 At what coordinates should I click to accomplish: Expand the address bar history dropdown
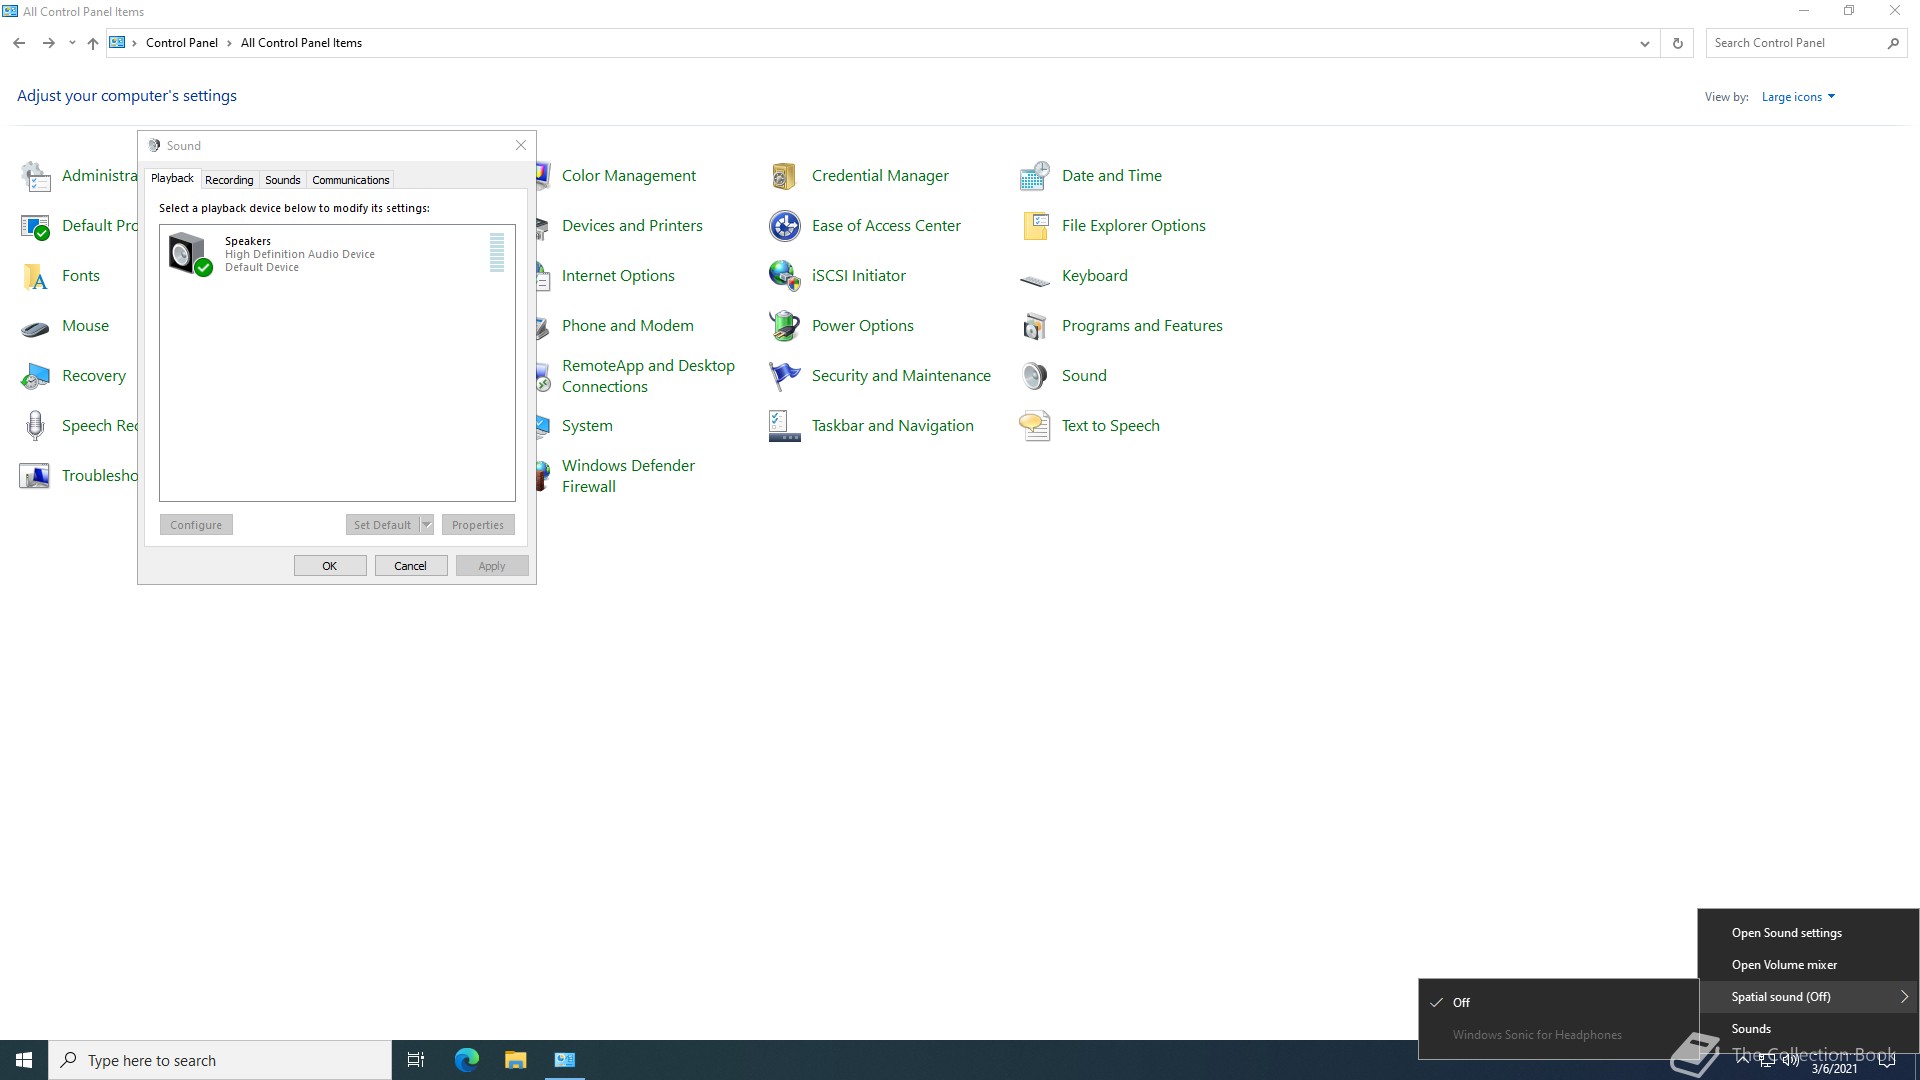click(1644, 43)
